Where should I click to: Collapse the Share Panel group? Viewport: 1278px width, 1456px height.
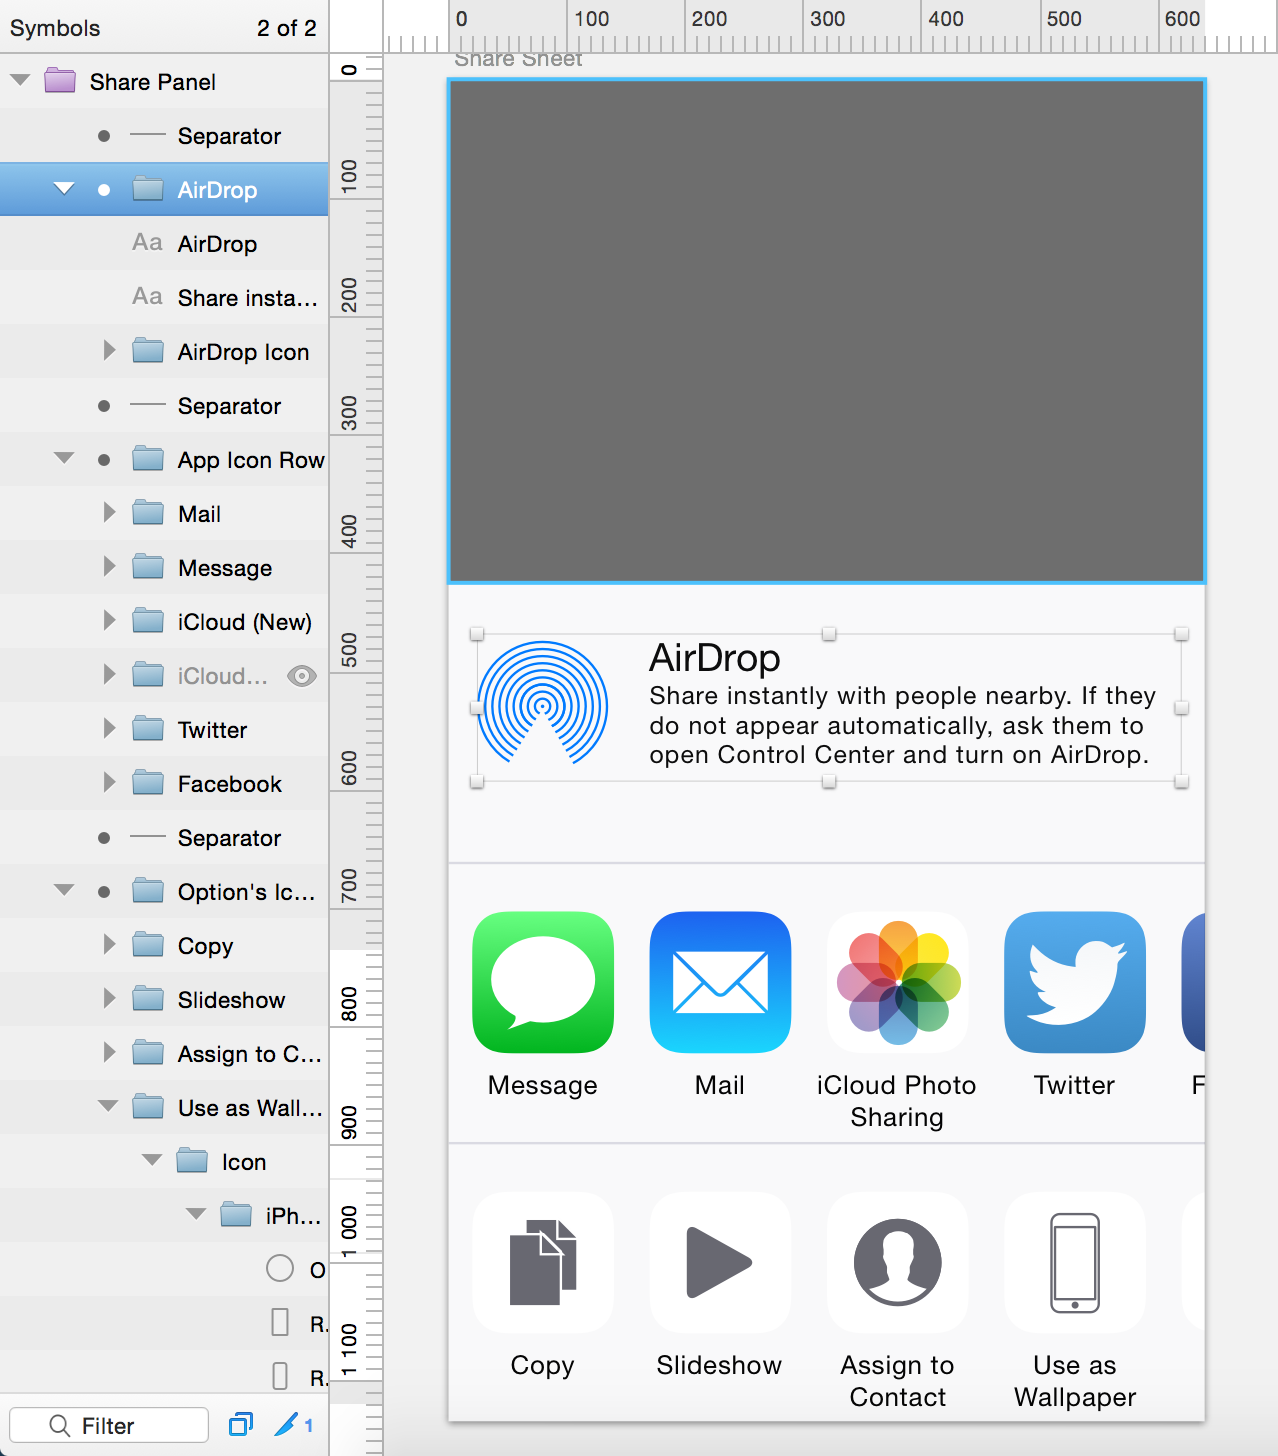(20, 81)
